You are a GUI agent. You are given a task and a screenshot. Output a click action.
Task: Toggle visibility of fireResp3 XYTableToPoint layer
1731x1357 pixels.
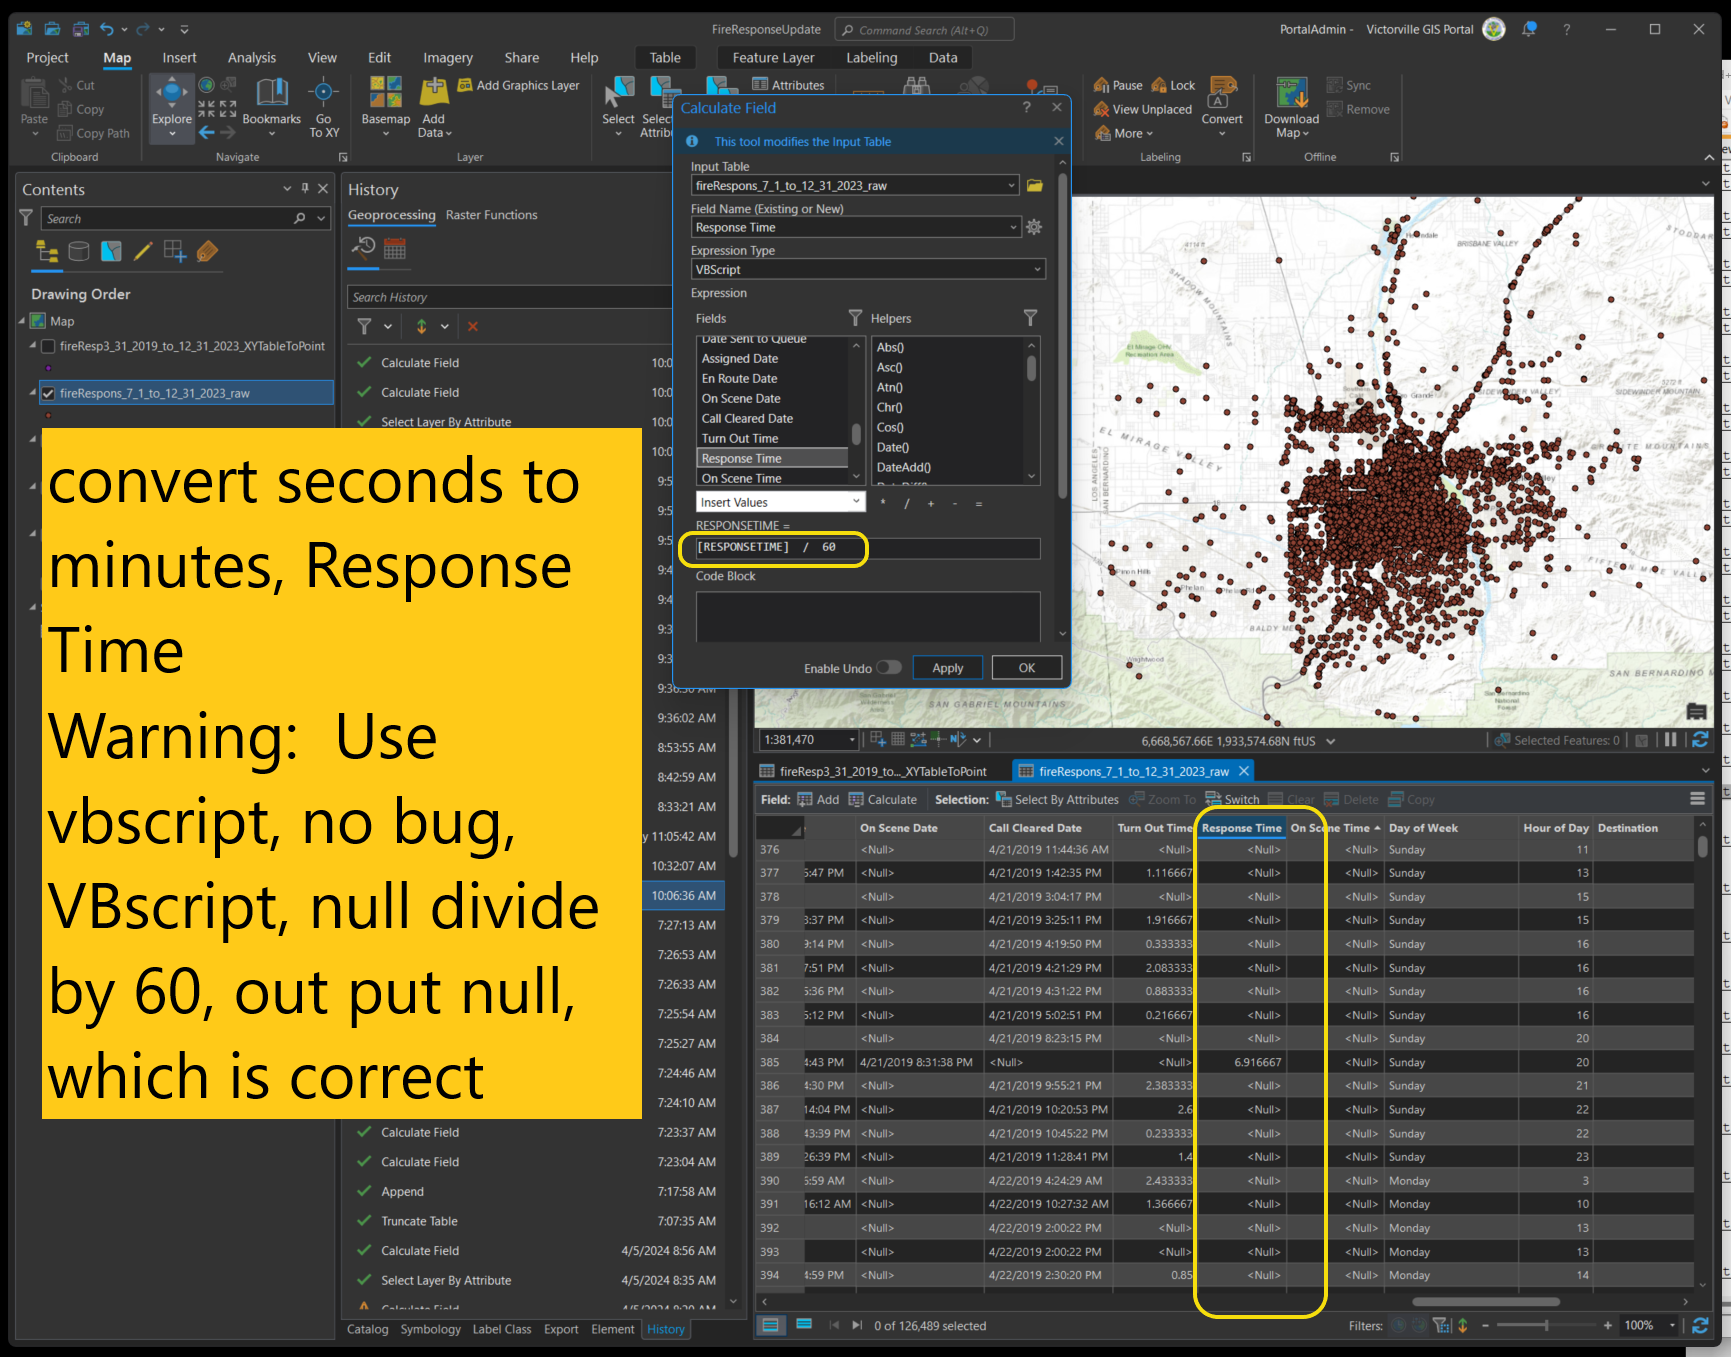coord(46,346)
